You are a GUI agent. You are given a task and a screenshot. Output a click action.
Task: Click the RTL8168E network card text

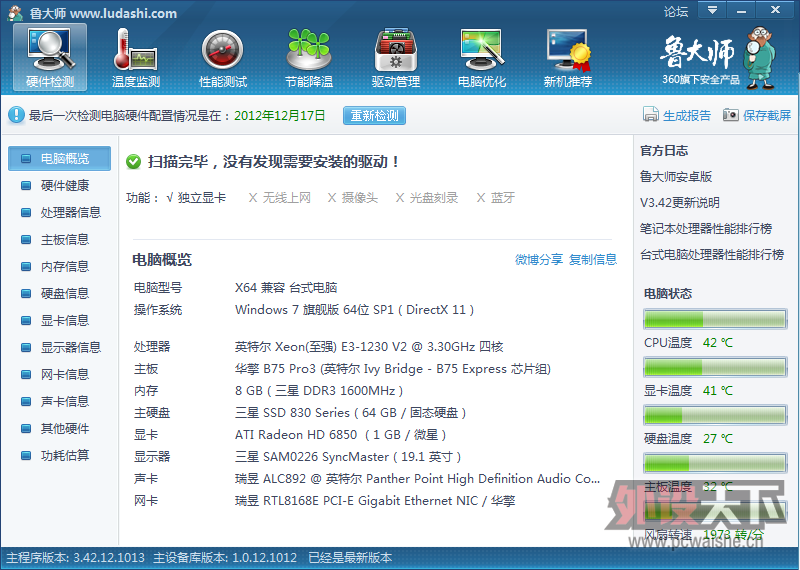click(375, 501)
